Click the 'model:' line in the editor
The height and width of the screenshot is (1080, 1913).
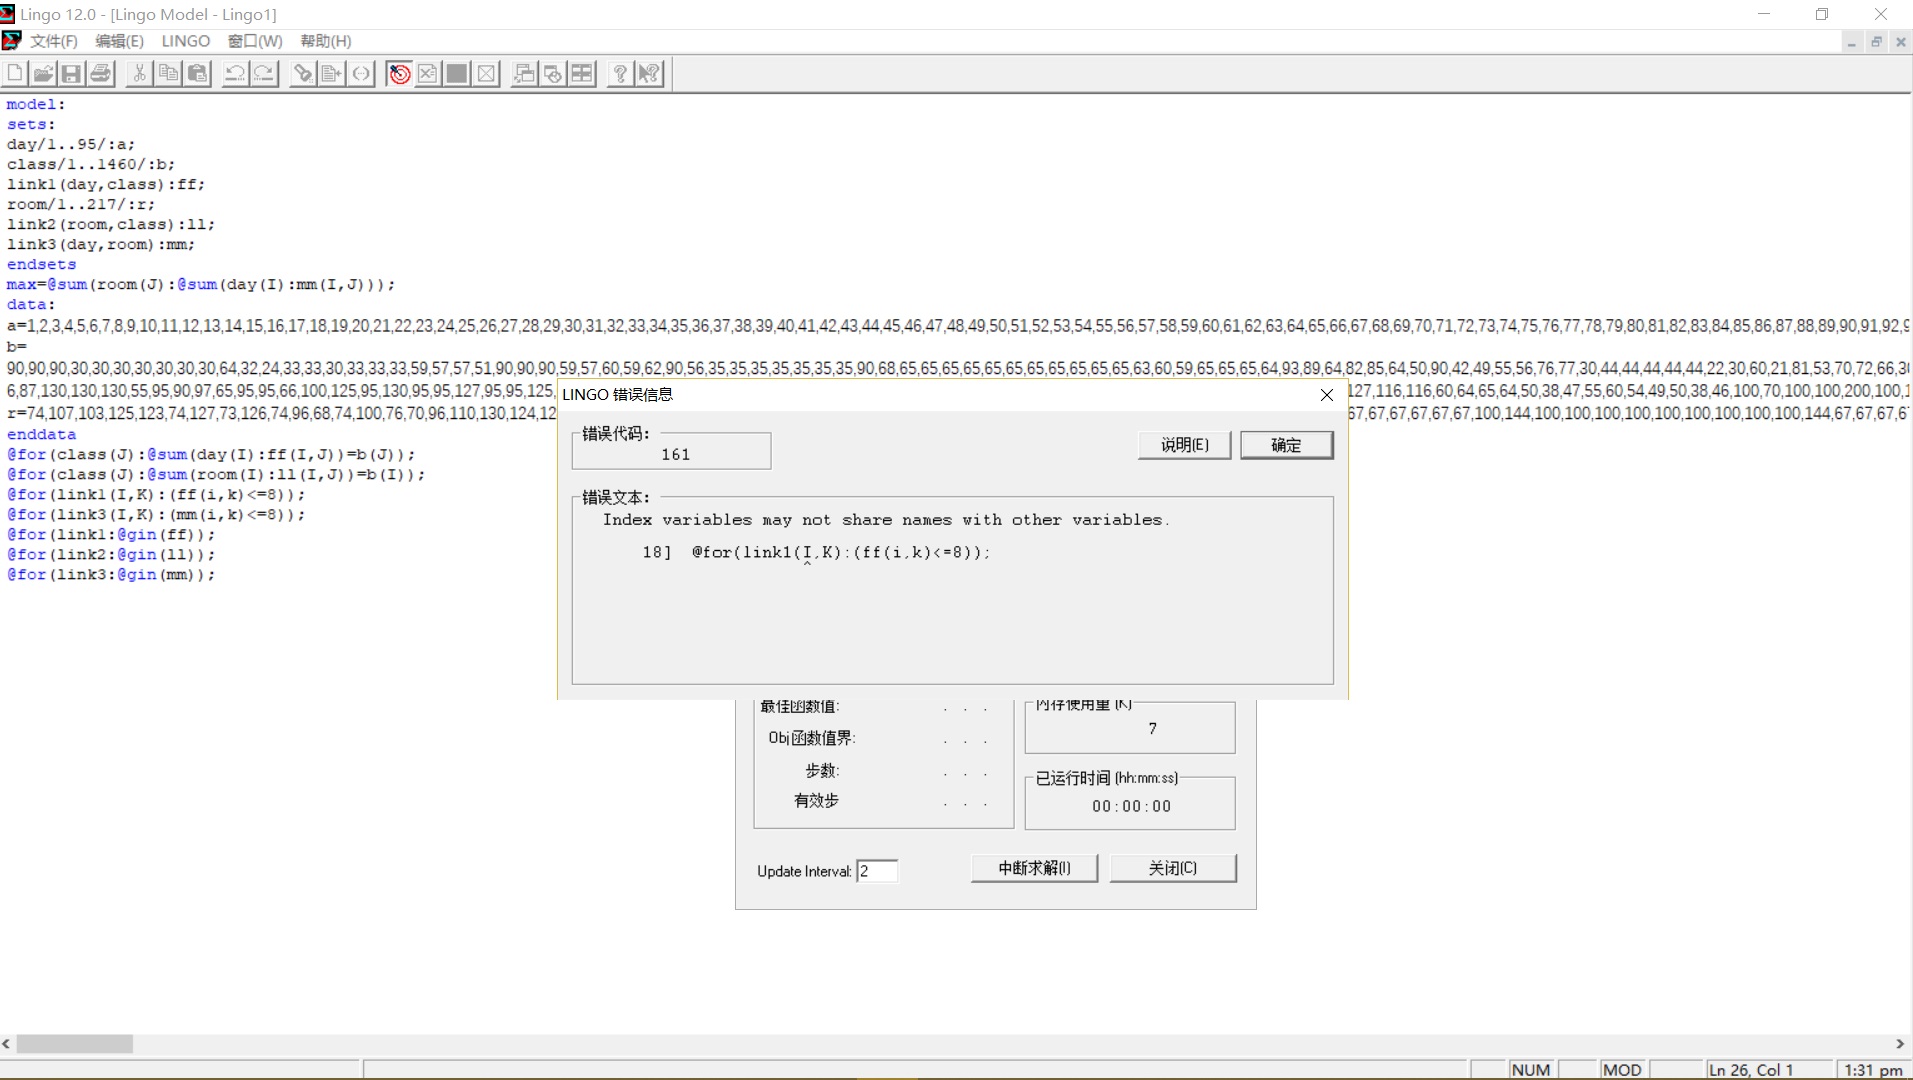36,104
